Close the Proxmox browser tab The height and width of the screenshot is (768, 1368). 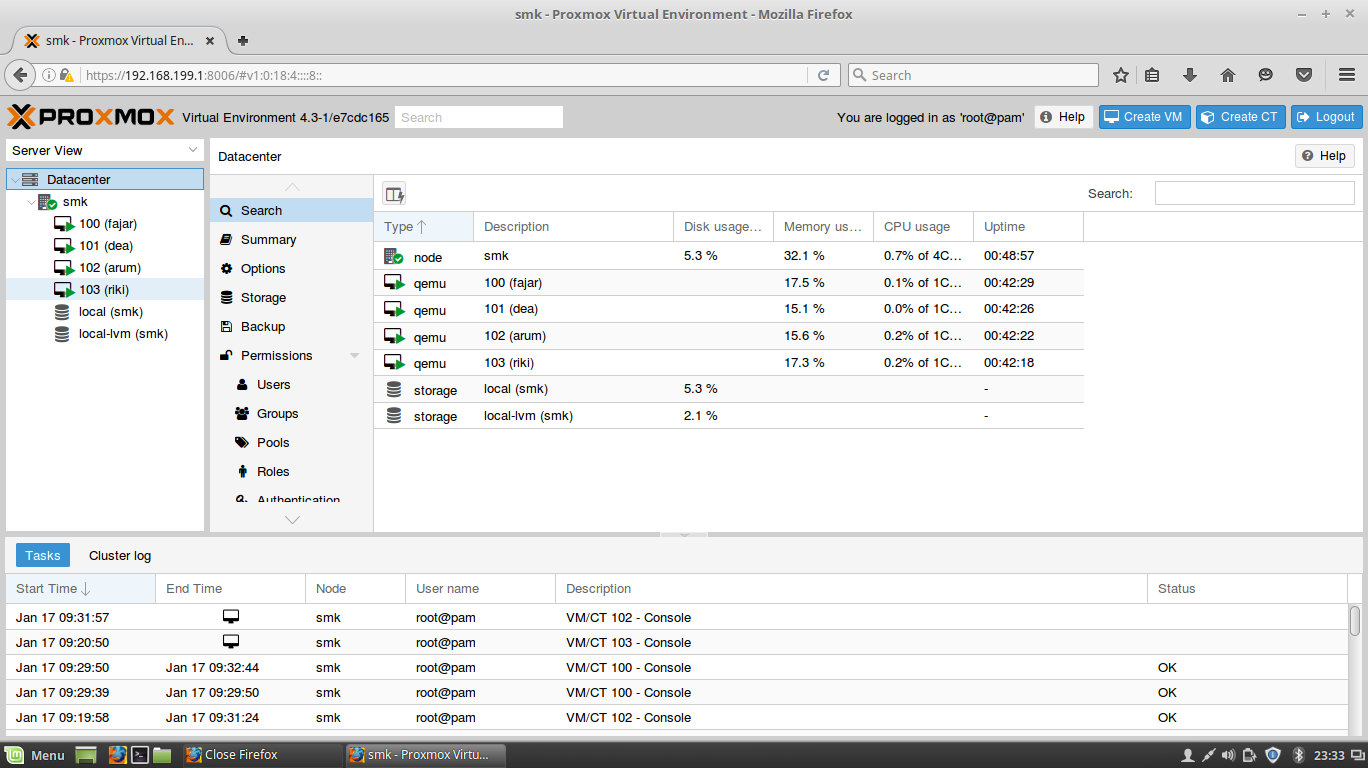210,41
